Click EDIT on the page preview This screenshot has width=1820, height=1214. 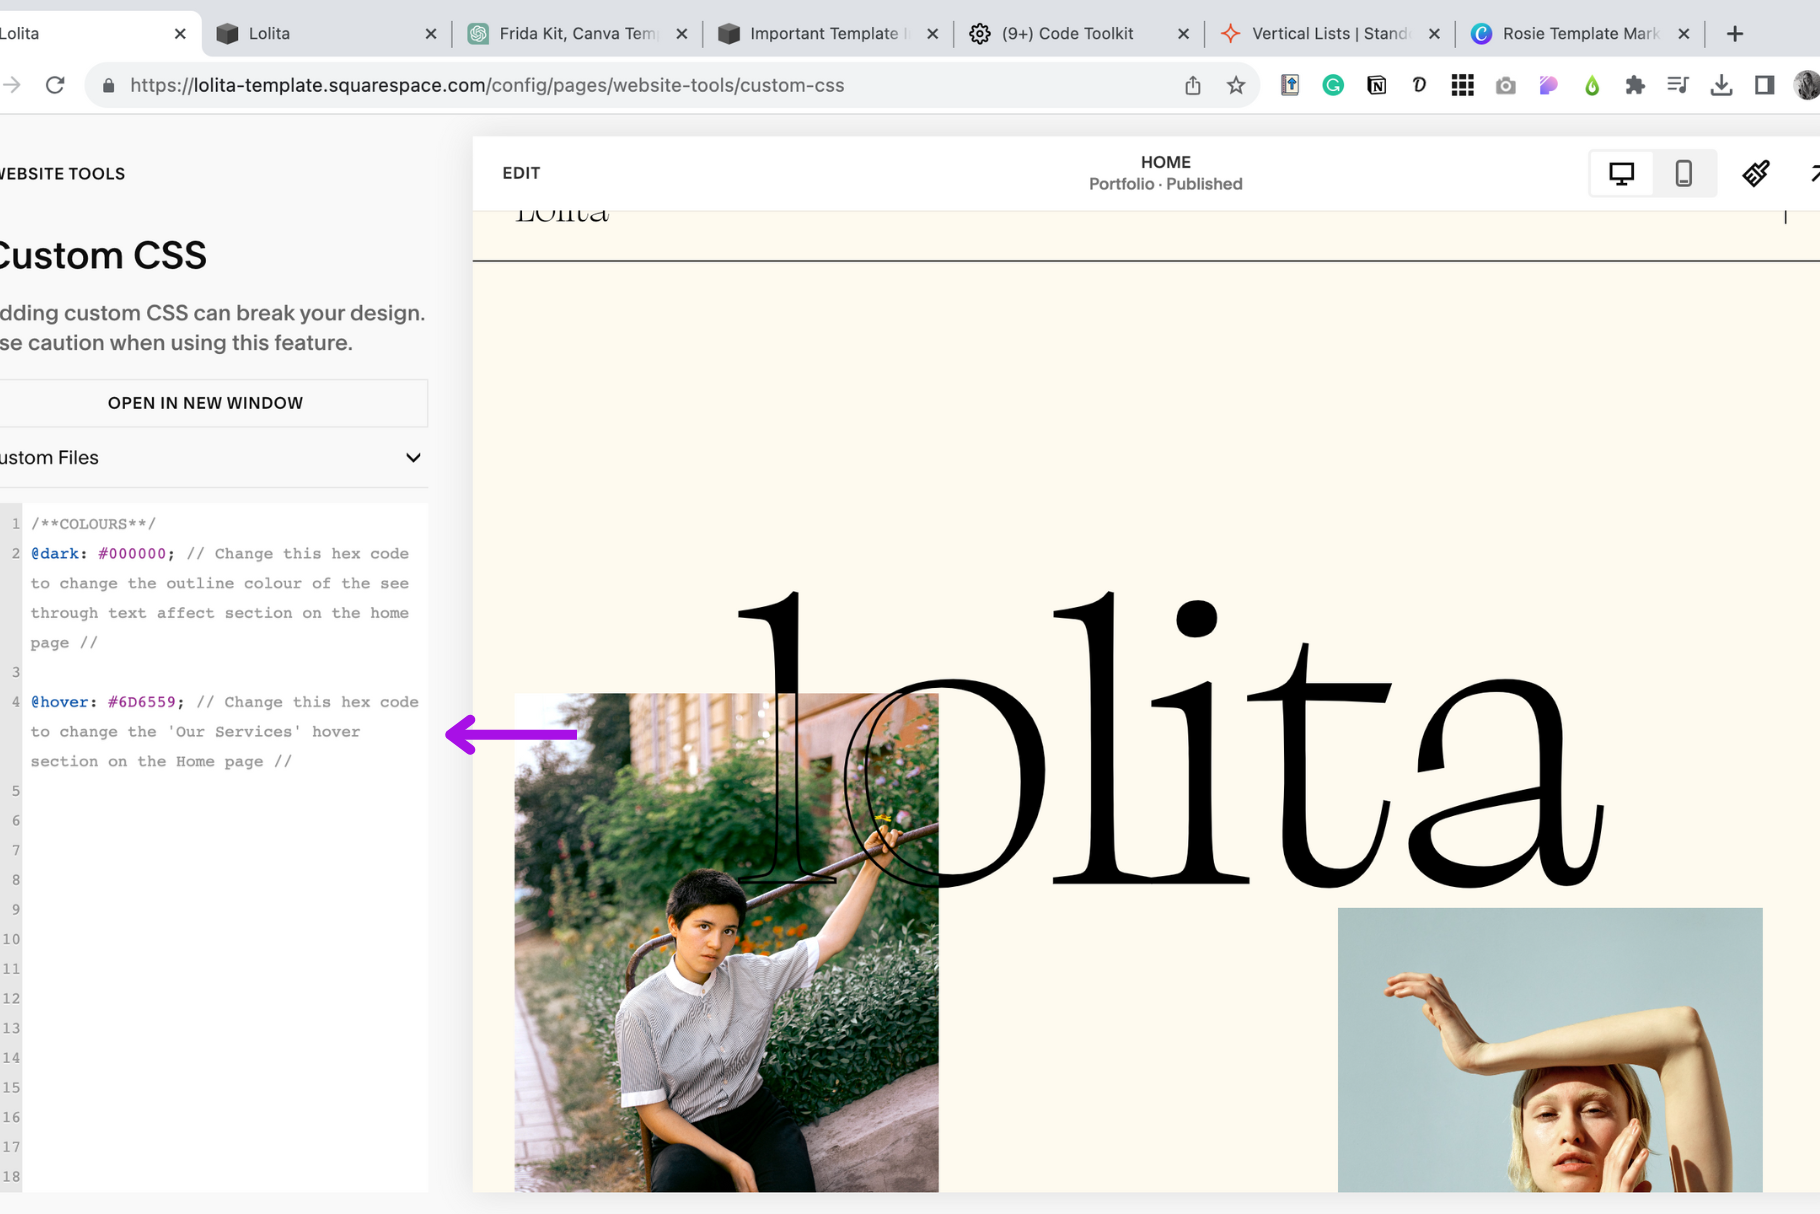[521, 173]
